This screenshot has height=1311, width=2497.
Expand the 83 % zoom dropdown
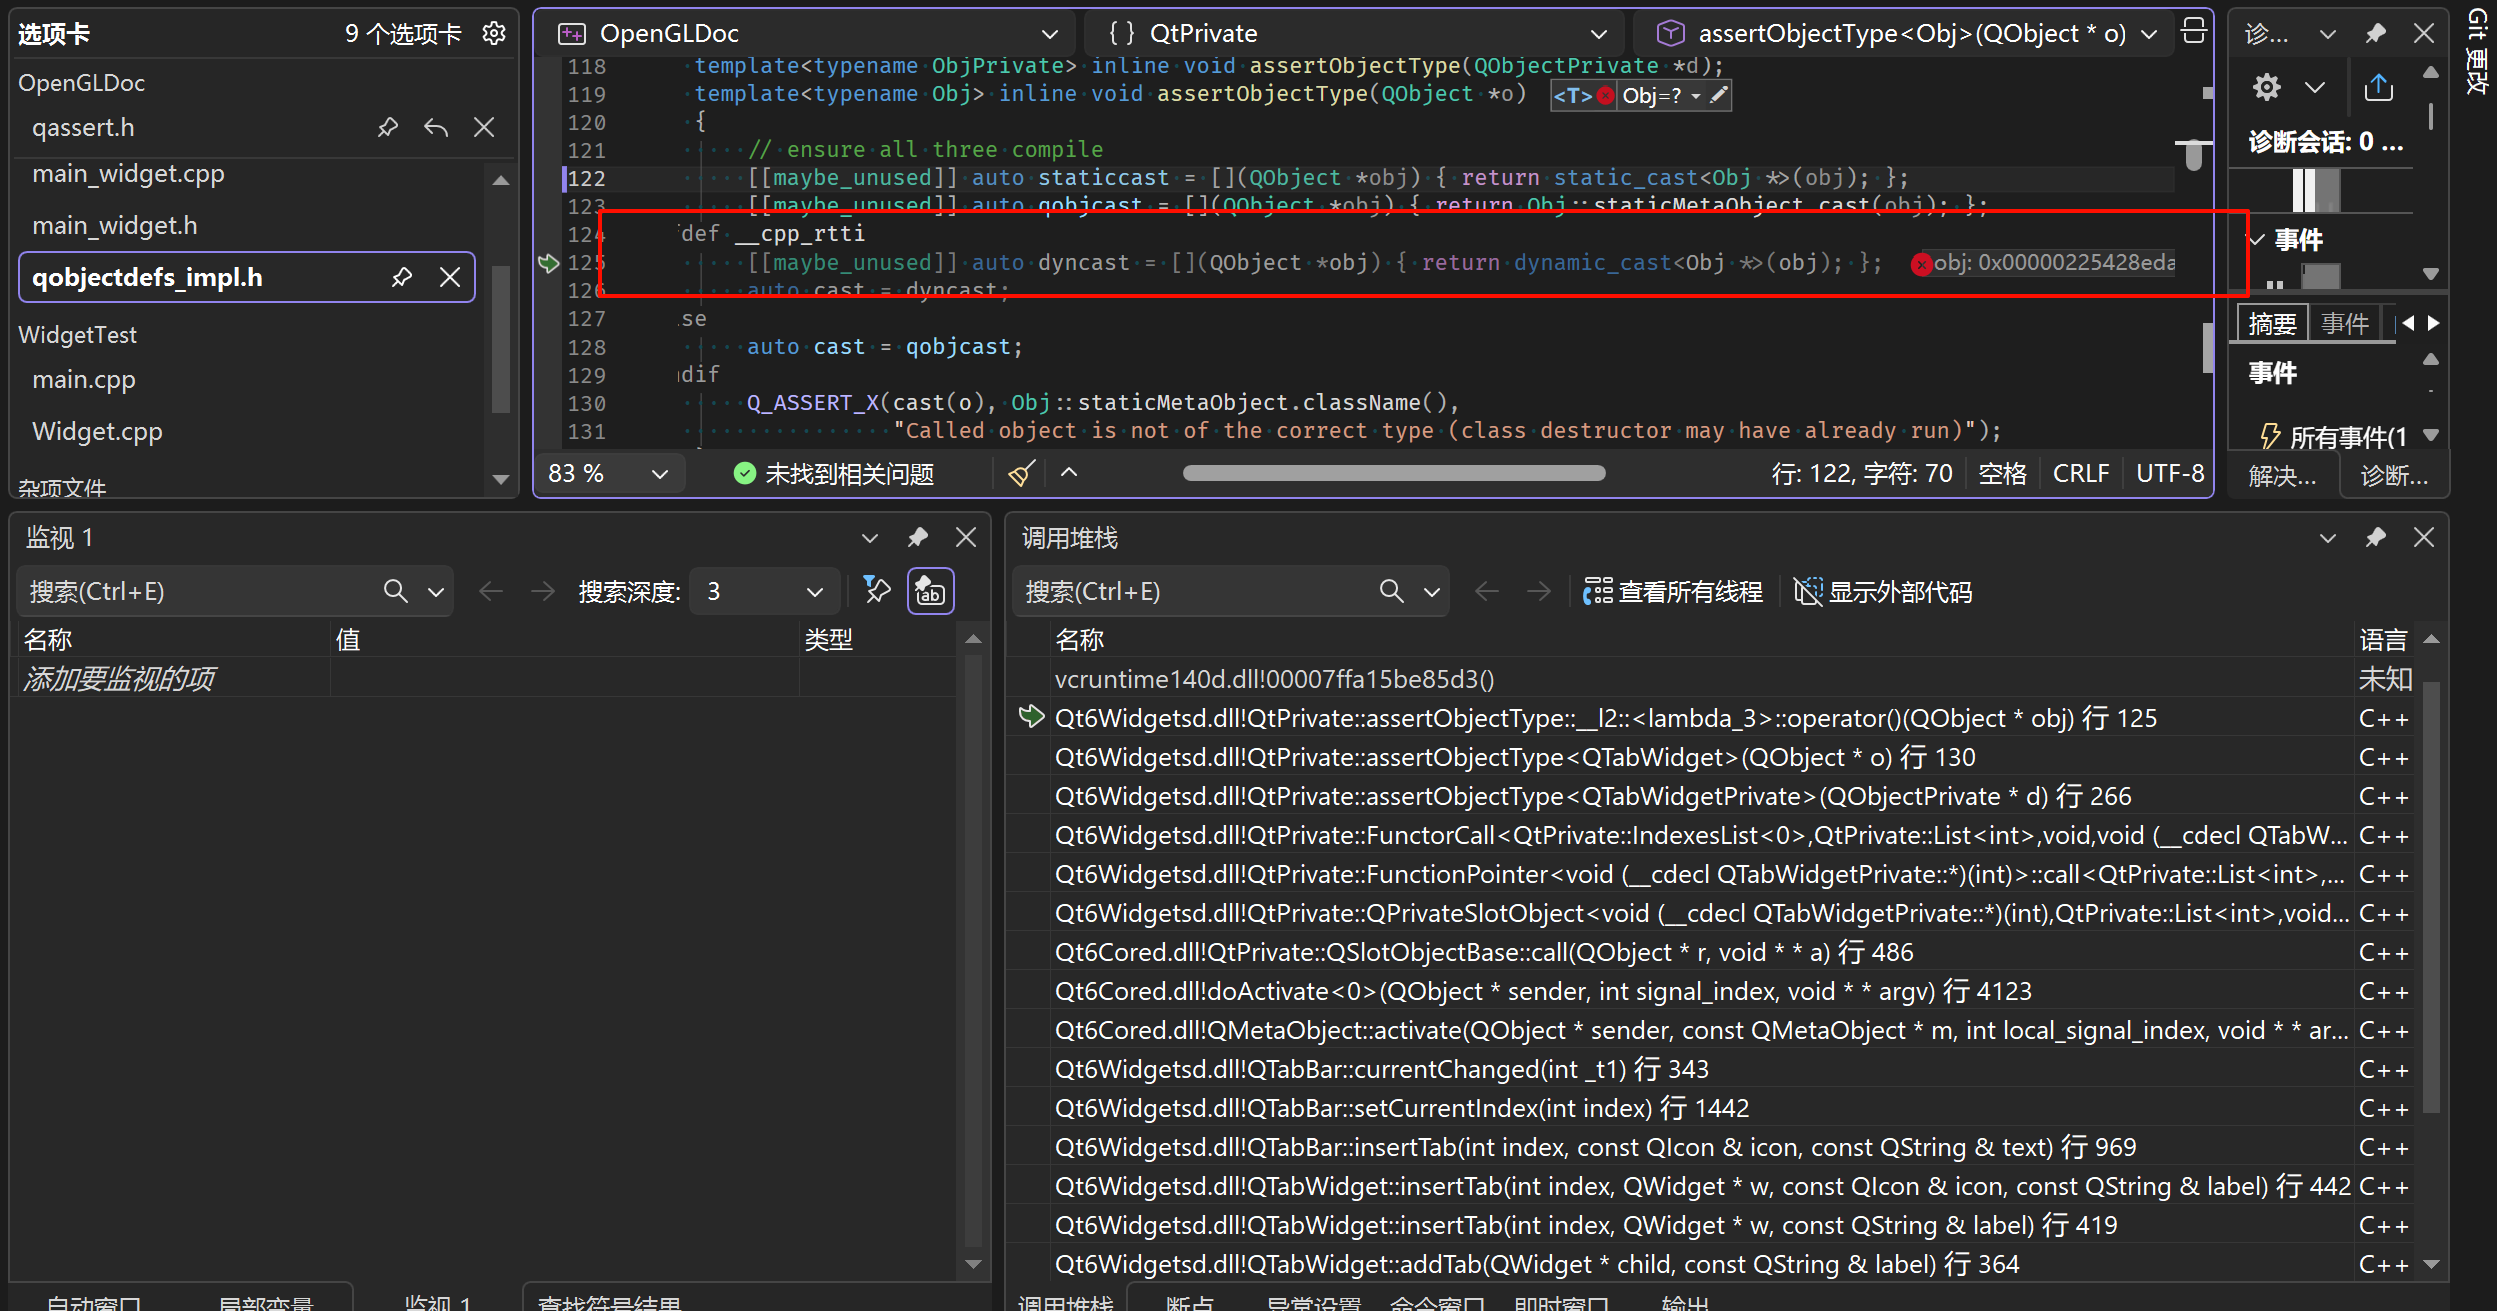pyautogui.click(x=660, y=473)
